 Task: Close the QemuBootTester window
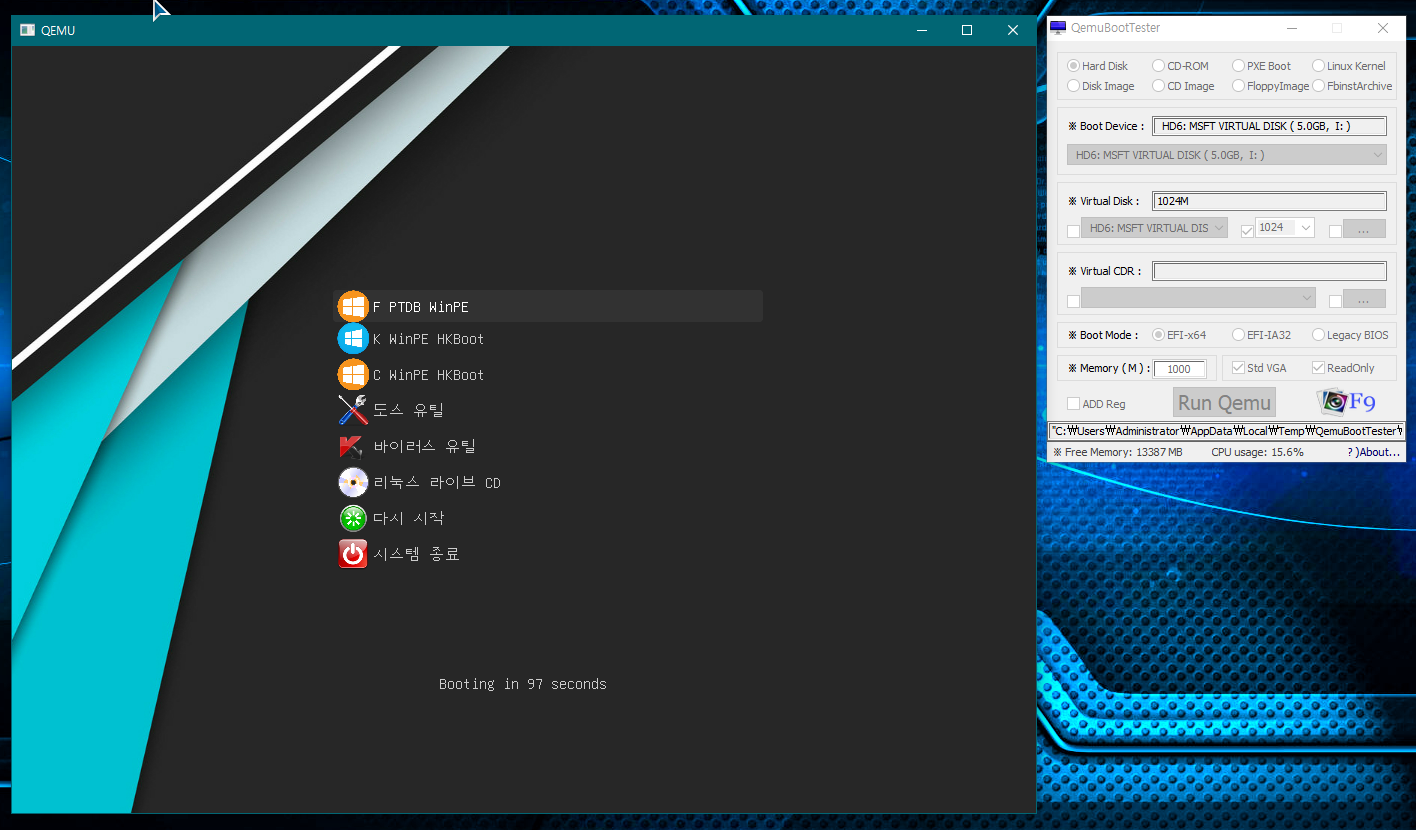coord(1383,28)
